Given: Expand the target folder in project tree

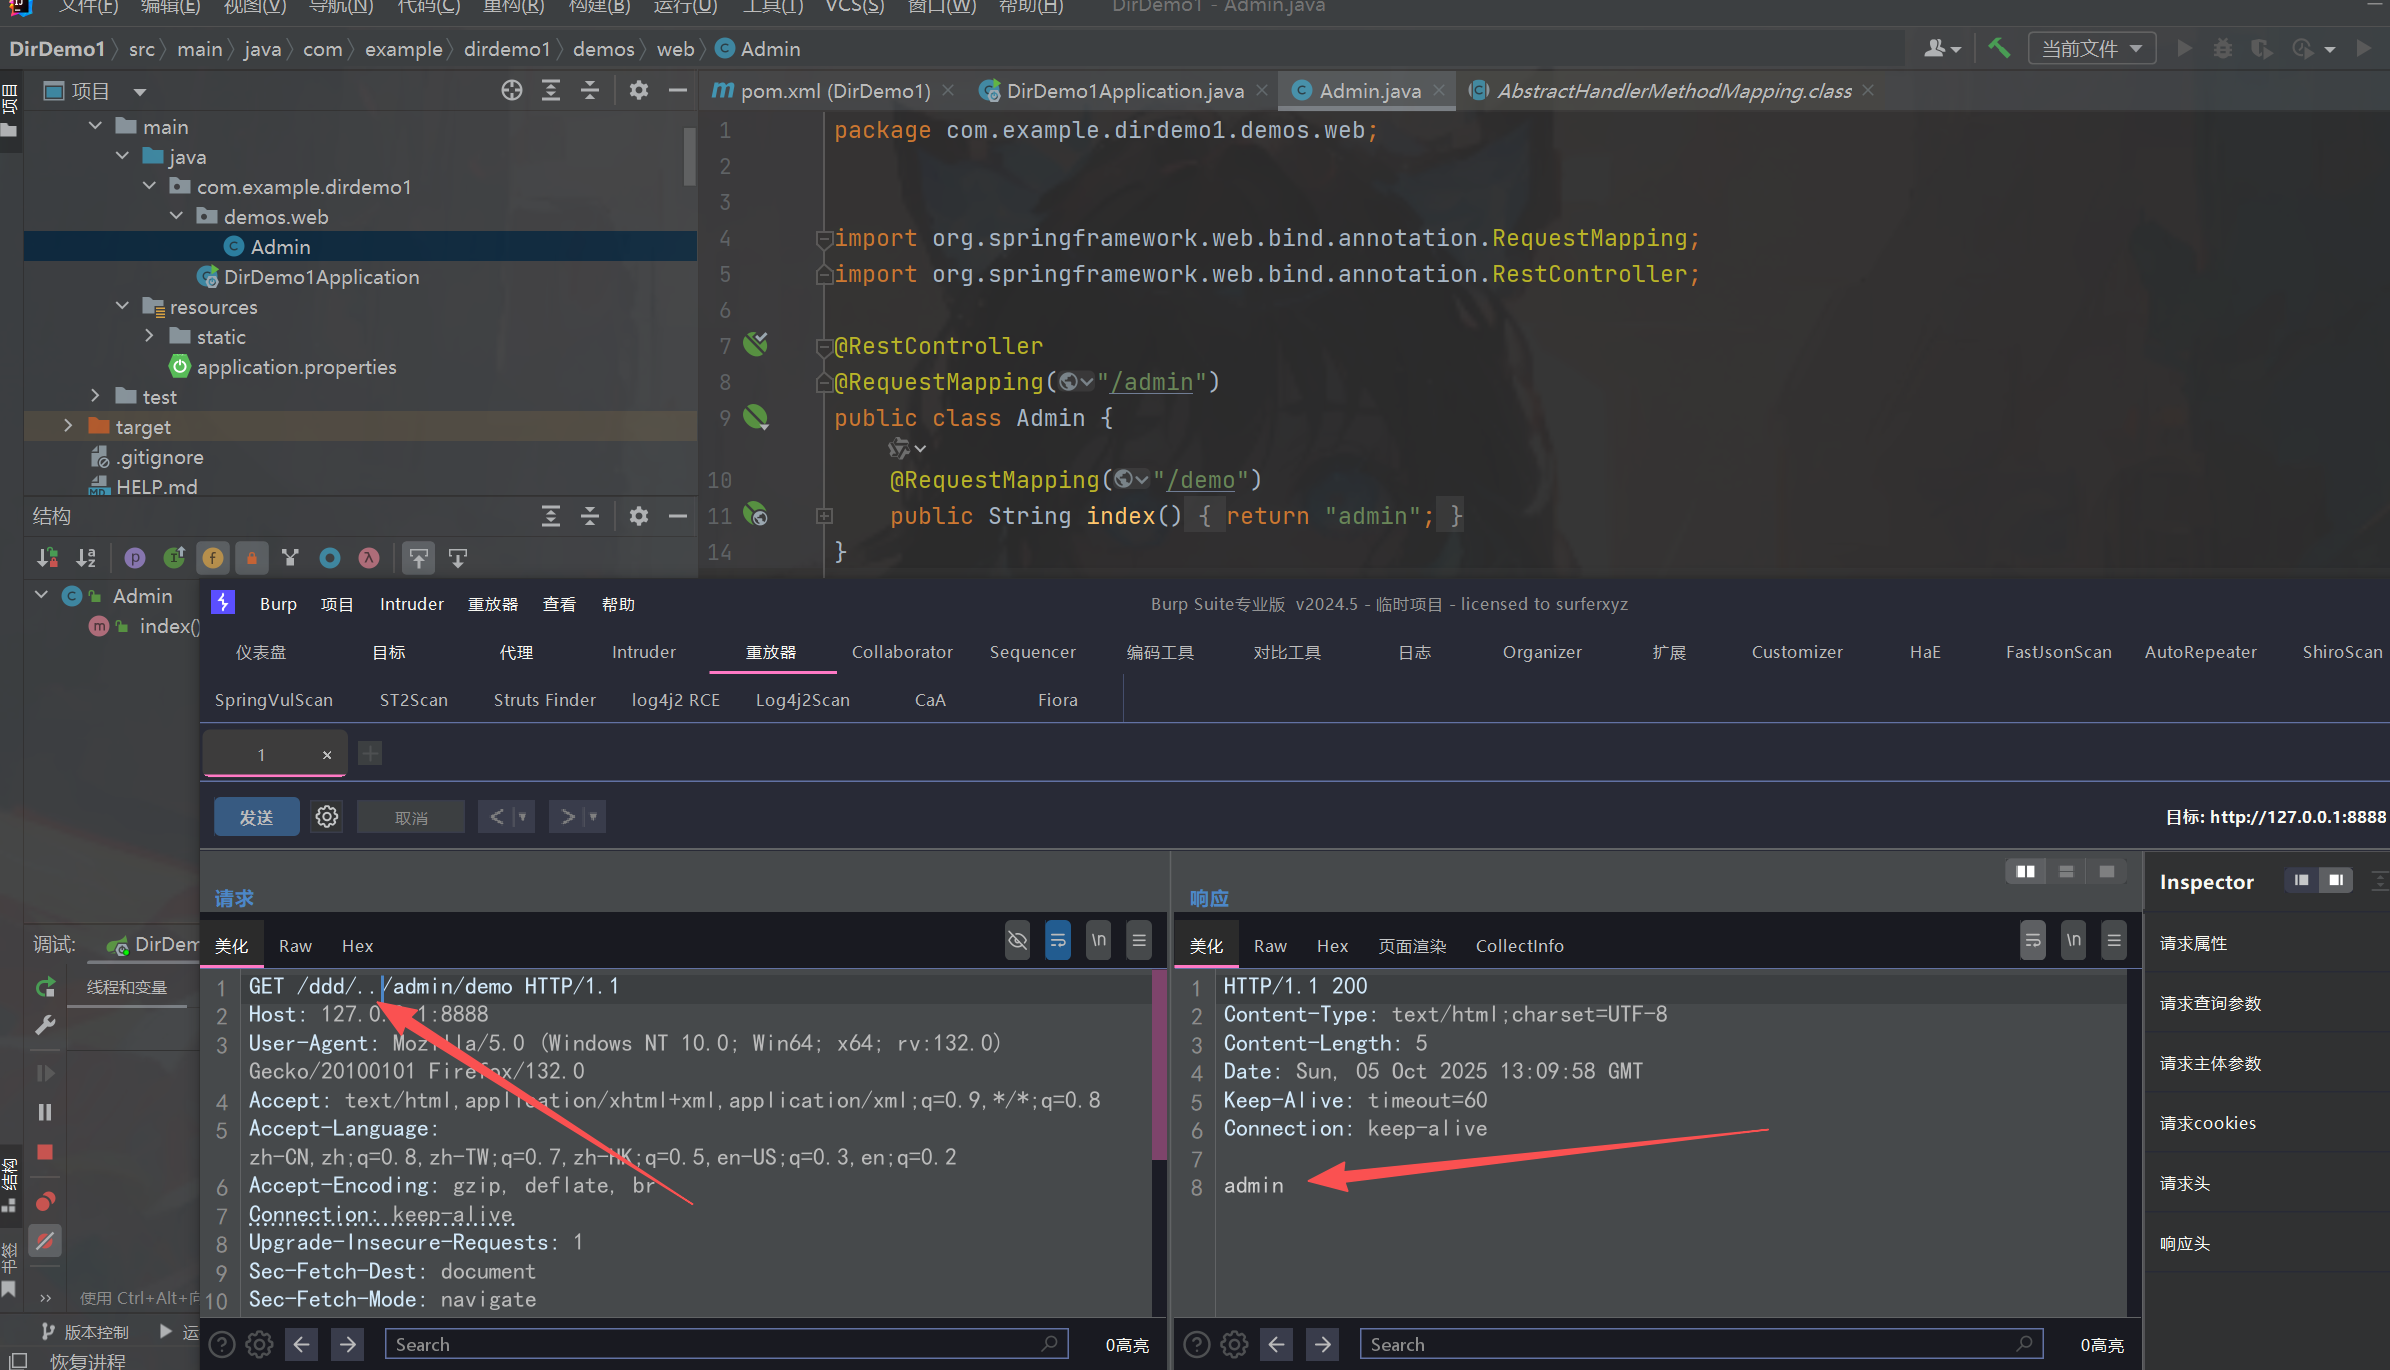Looking at the screenshot, I should click(x=68, y=426).
